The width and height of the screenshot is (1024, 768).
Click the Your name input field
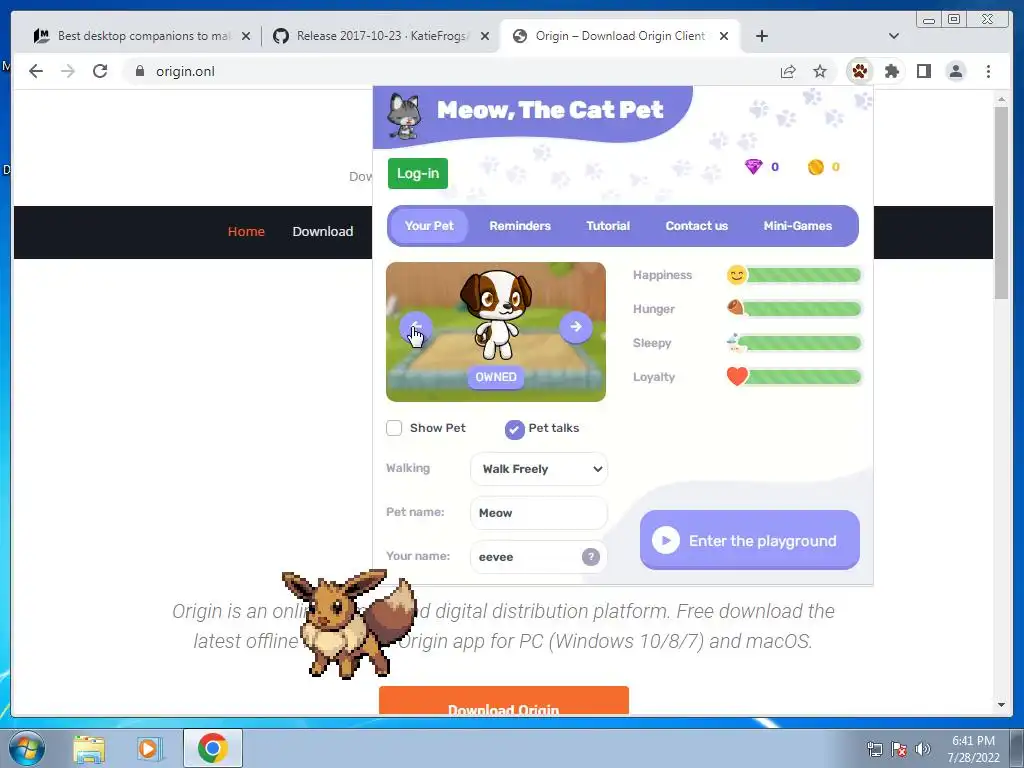[539, 556]
